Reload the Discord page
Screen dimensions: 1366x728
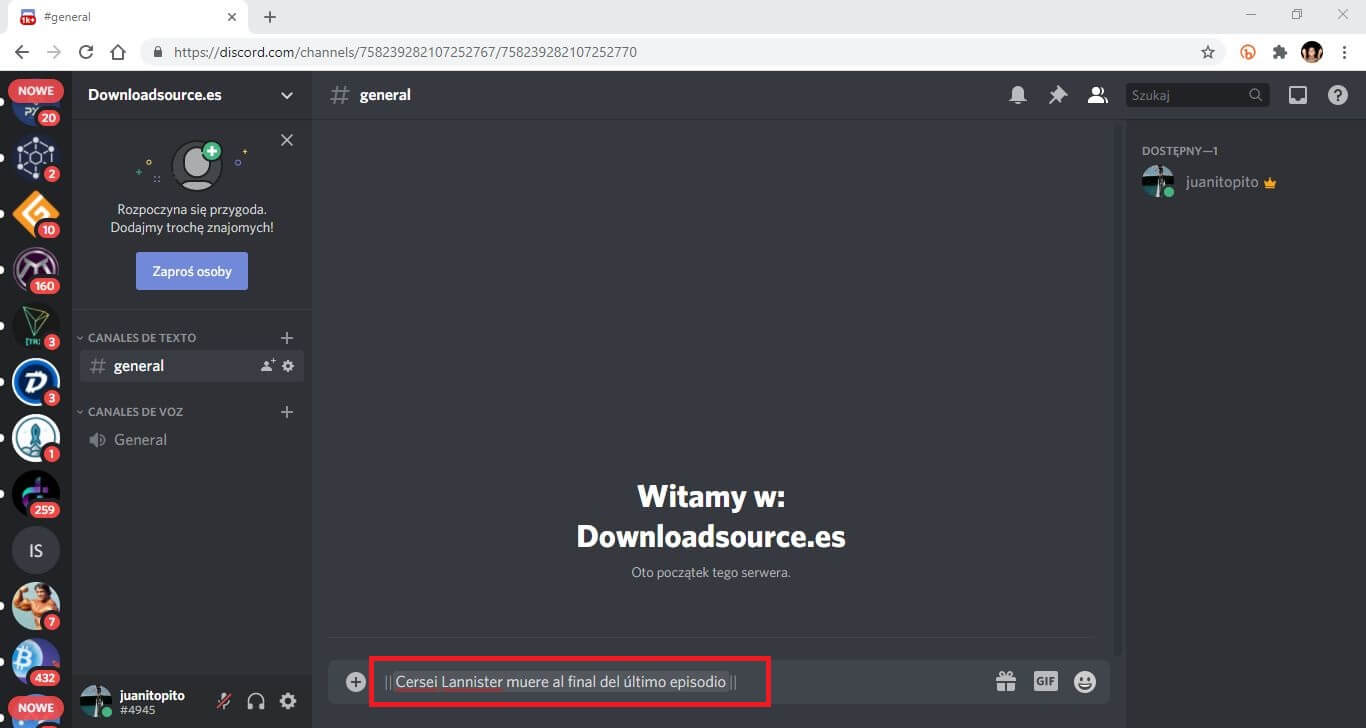coord(86,52)
